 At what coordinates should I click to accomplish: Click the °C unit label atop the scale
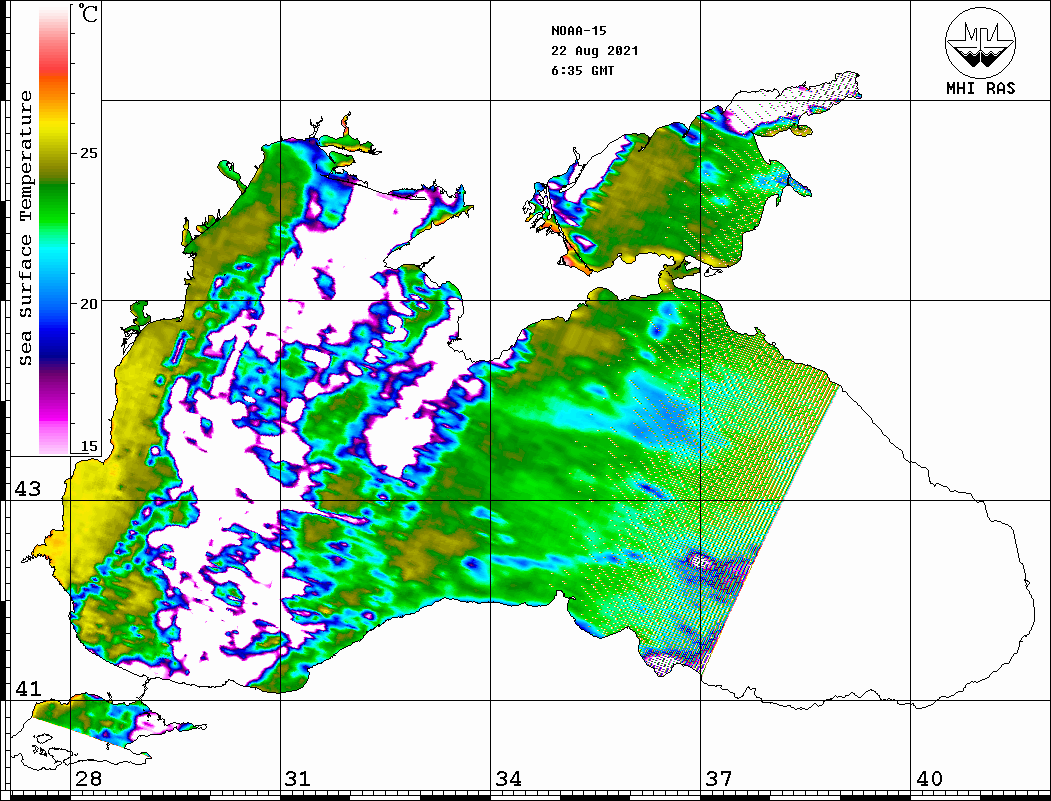coord(89,15)
